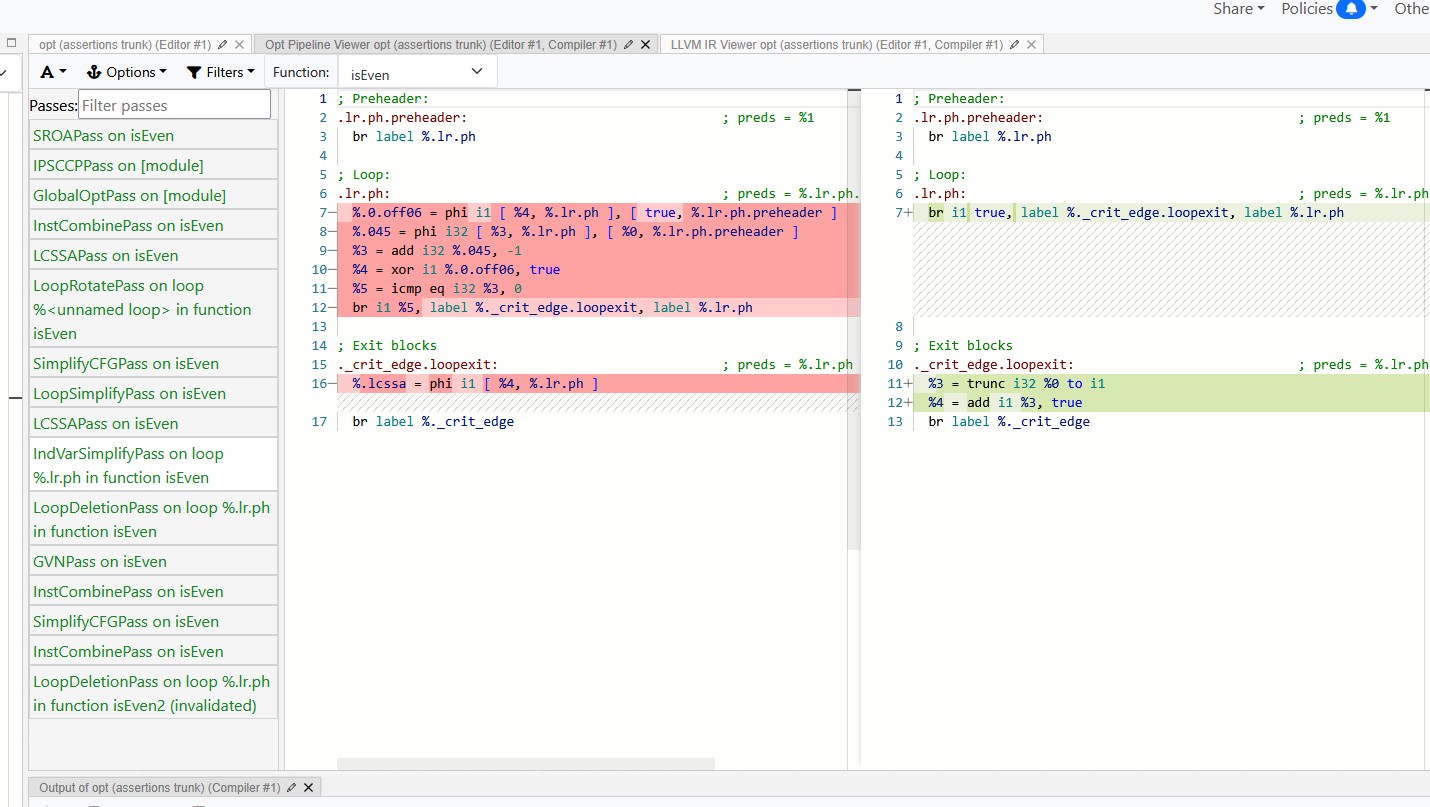Close the Opt Pipeline Viewer tab
The height and width of the screenshot is (807, 1430).
(645, 45)
